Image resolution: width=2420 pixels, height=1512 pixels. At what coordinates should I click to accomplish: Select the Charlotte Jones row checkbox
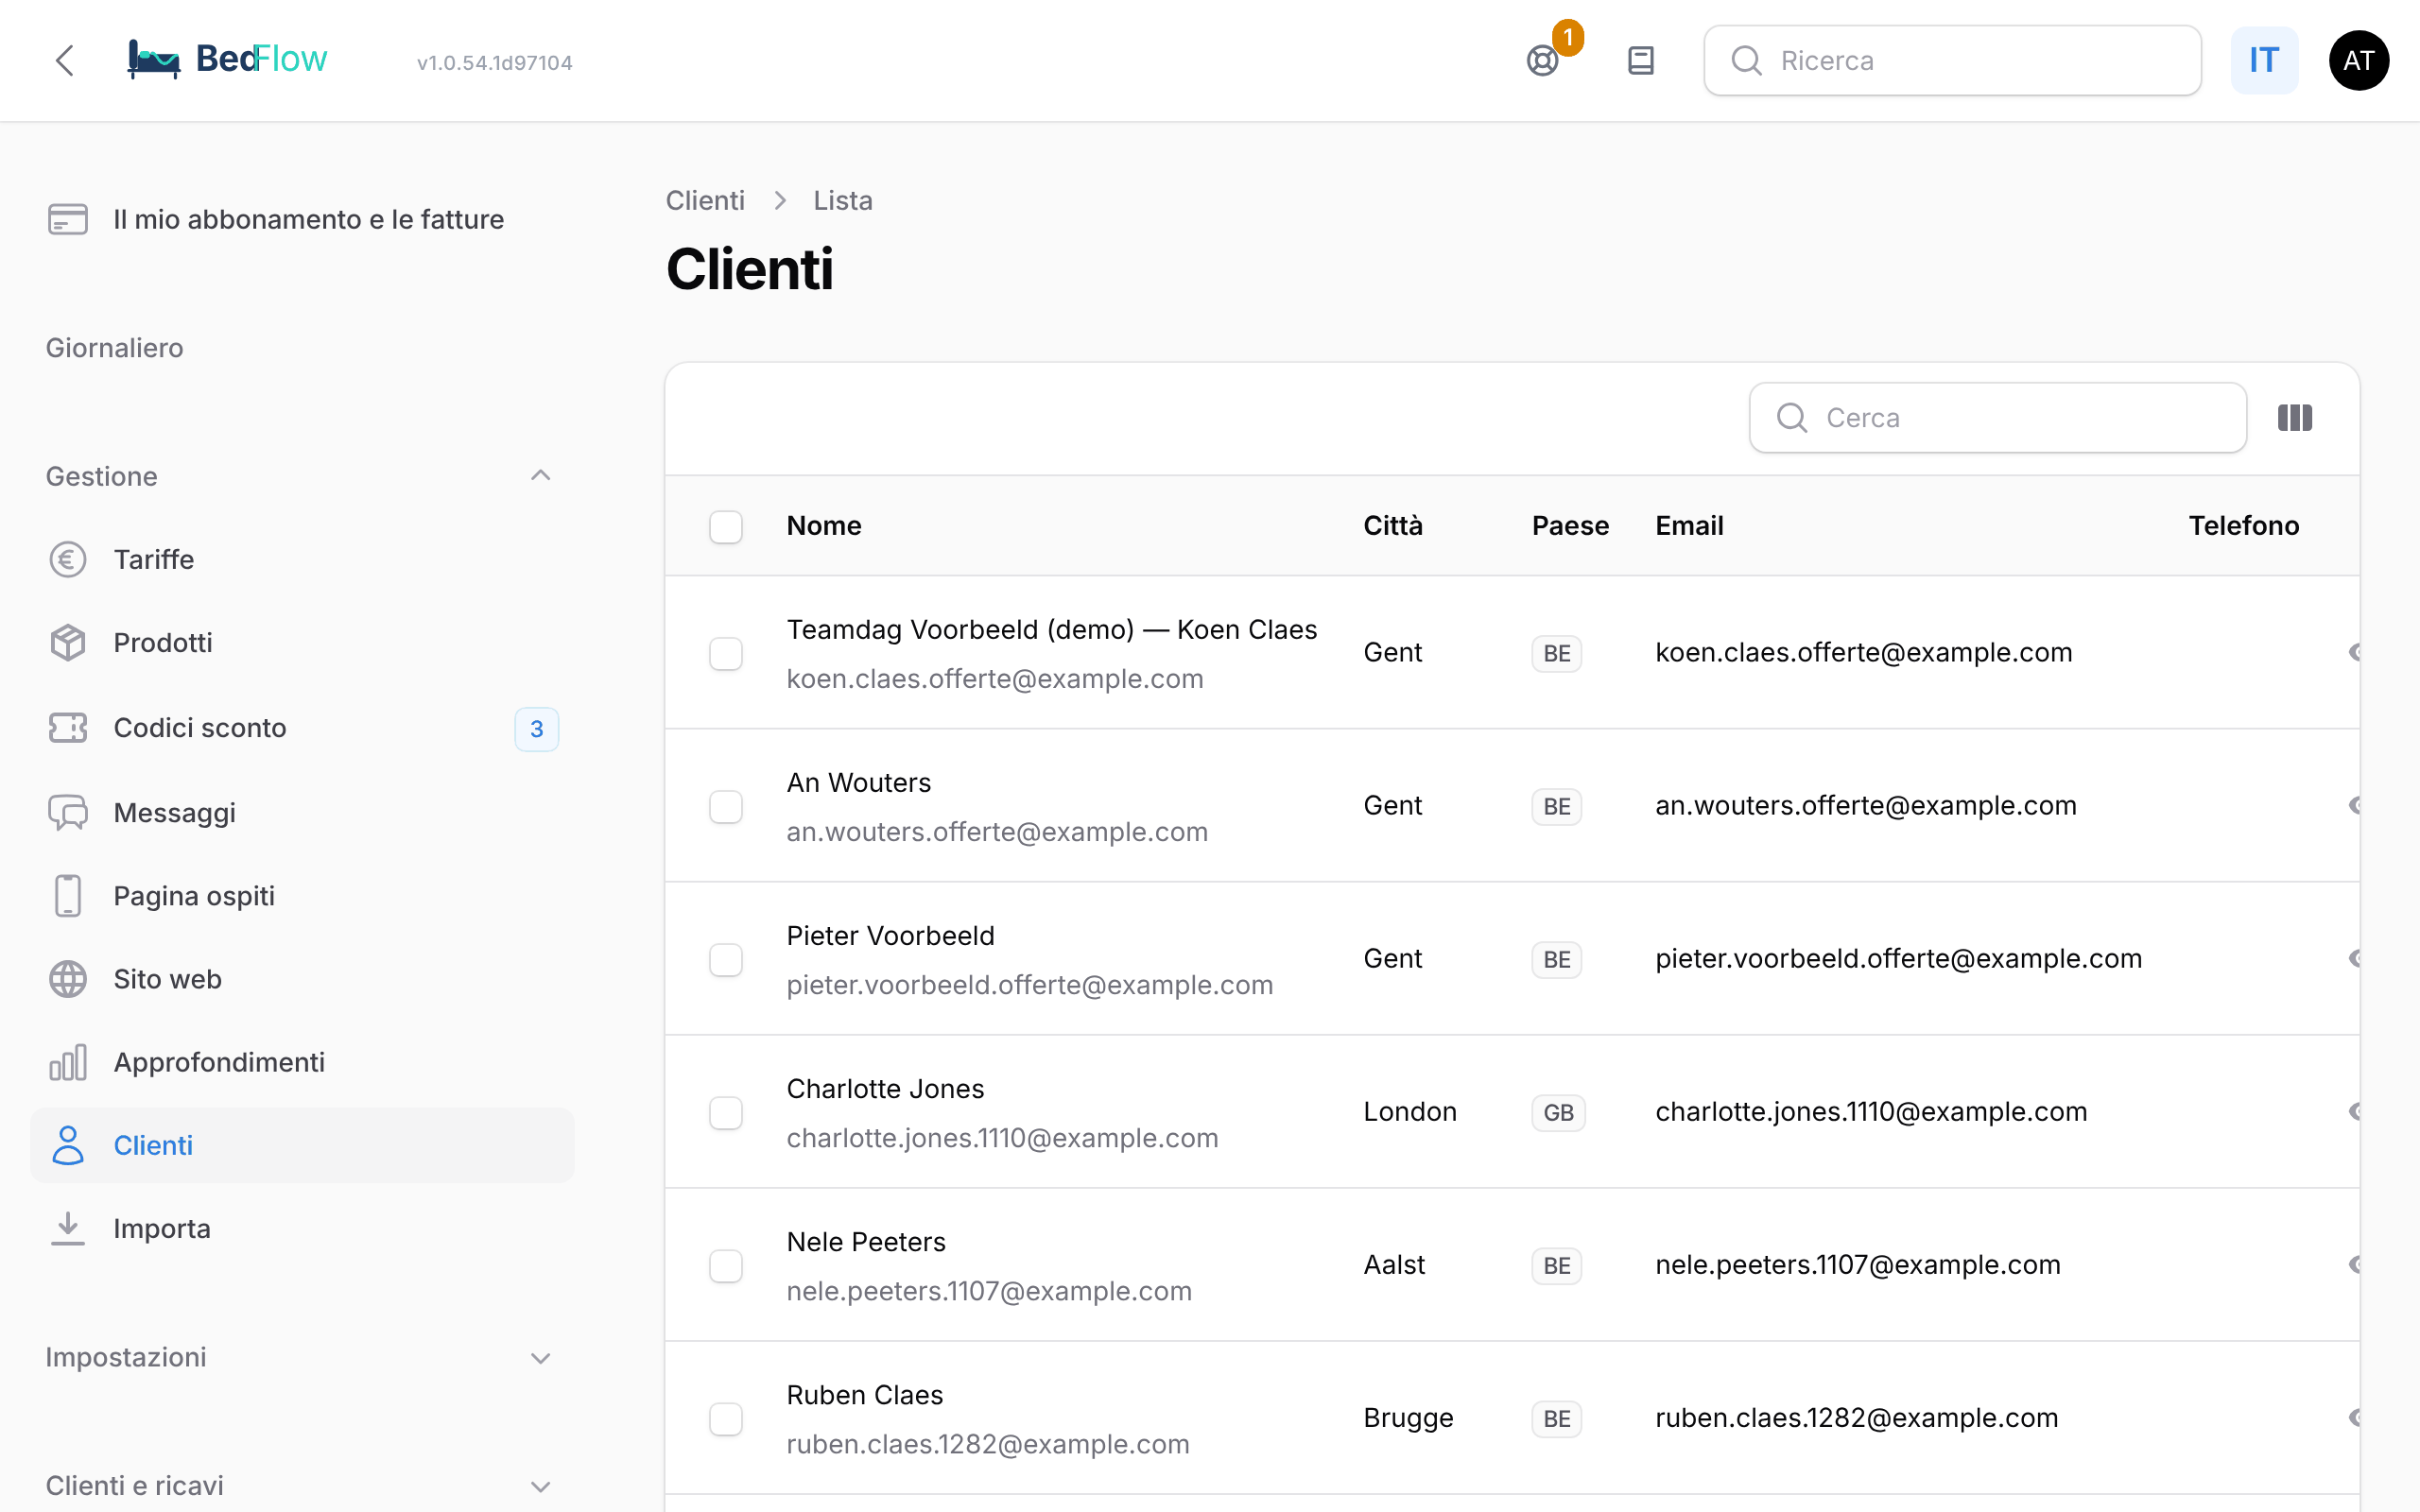click(x=726, y=1113)
